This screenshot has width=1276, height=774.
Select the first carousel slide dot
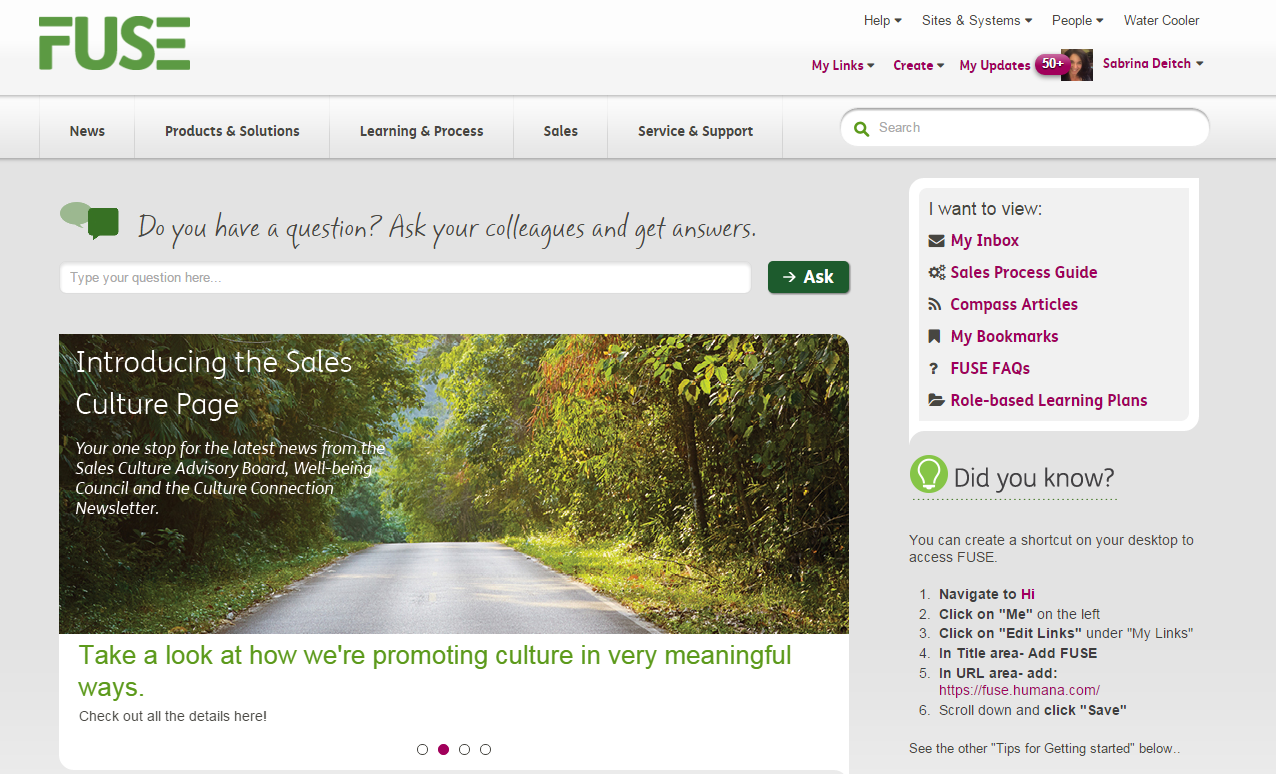point(422,749)
